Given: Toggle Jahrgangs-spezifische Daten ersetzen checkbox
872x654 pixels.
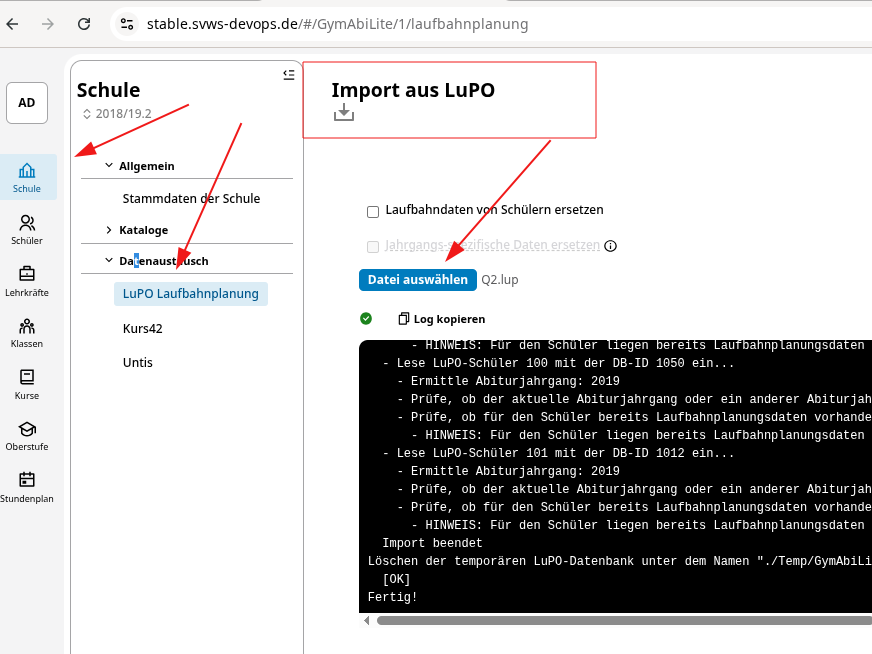Looking at the screenshot, I should tap(373, 246).
